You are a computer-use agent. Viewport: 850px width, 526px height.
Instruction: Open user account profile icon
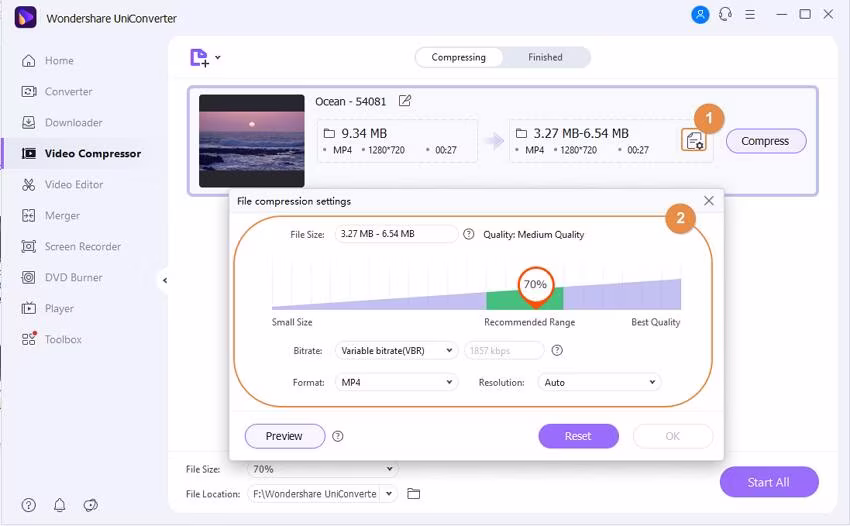pos(700,15)
